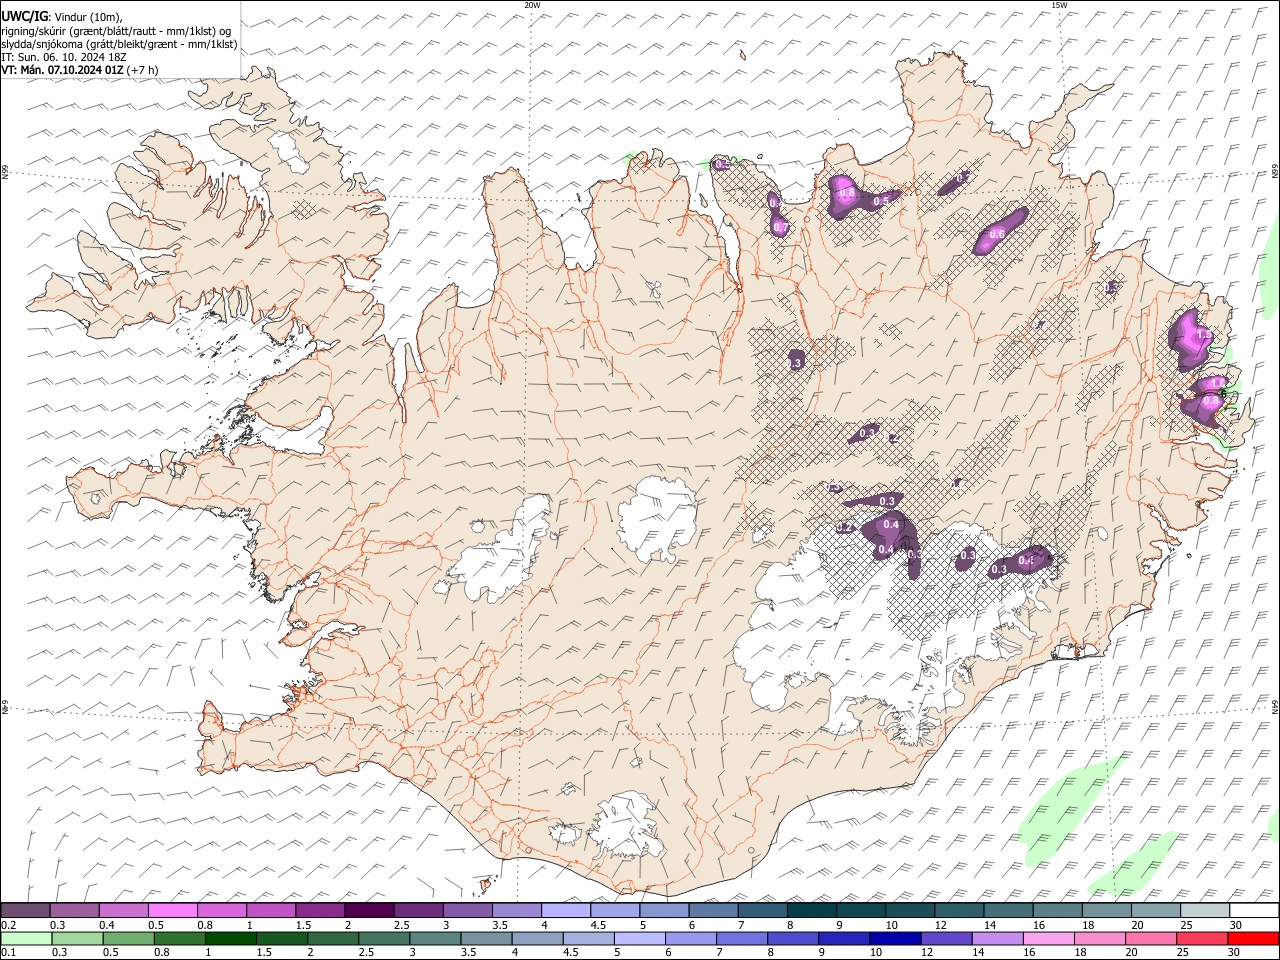Click the '15W' longitude label at the top edge
The height and width of the screenshot is (960, 1280).
(1059, 5)
